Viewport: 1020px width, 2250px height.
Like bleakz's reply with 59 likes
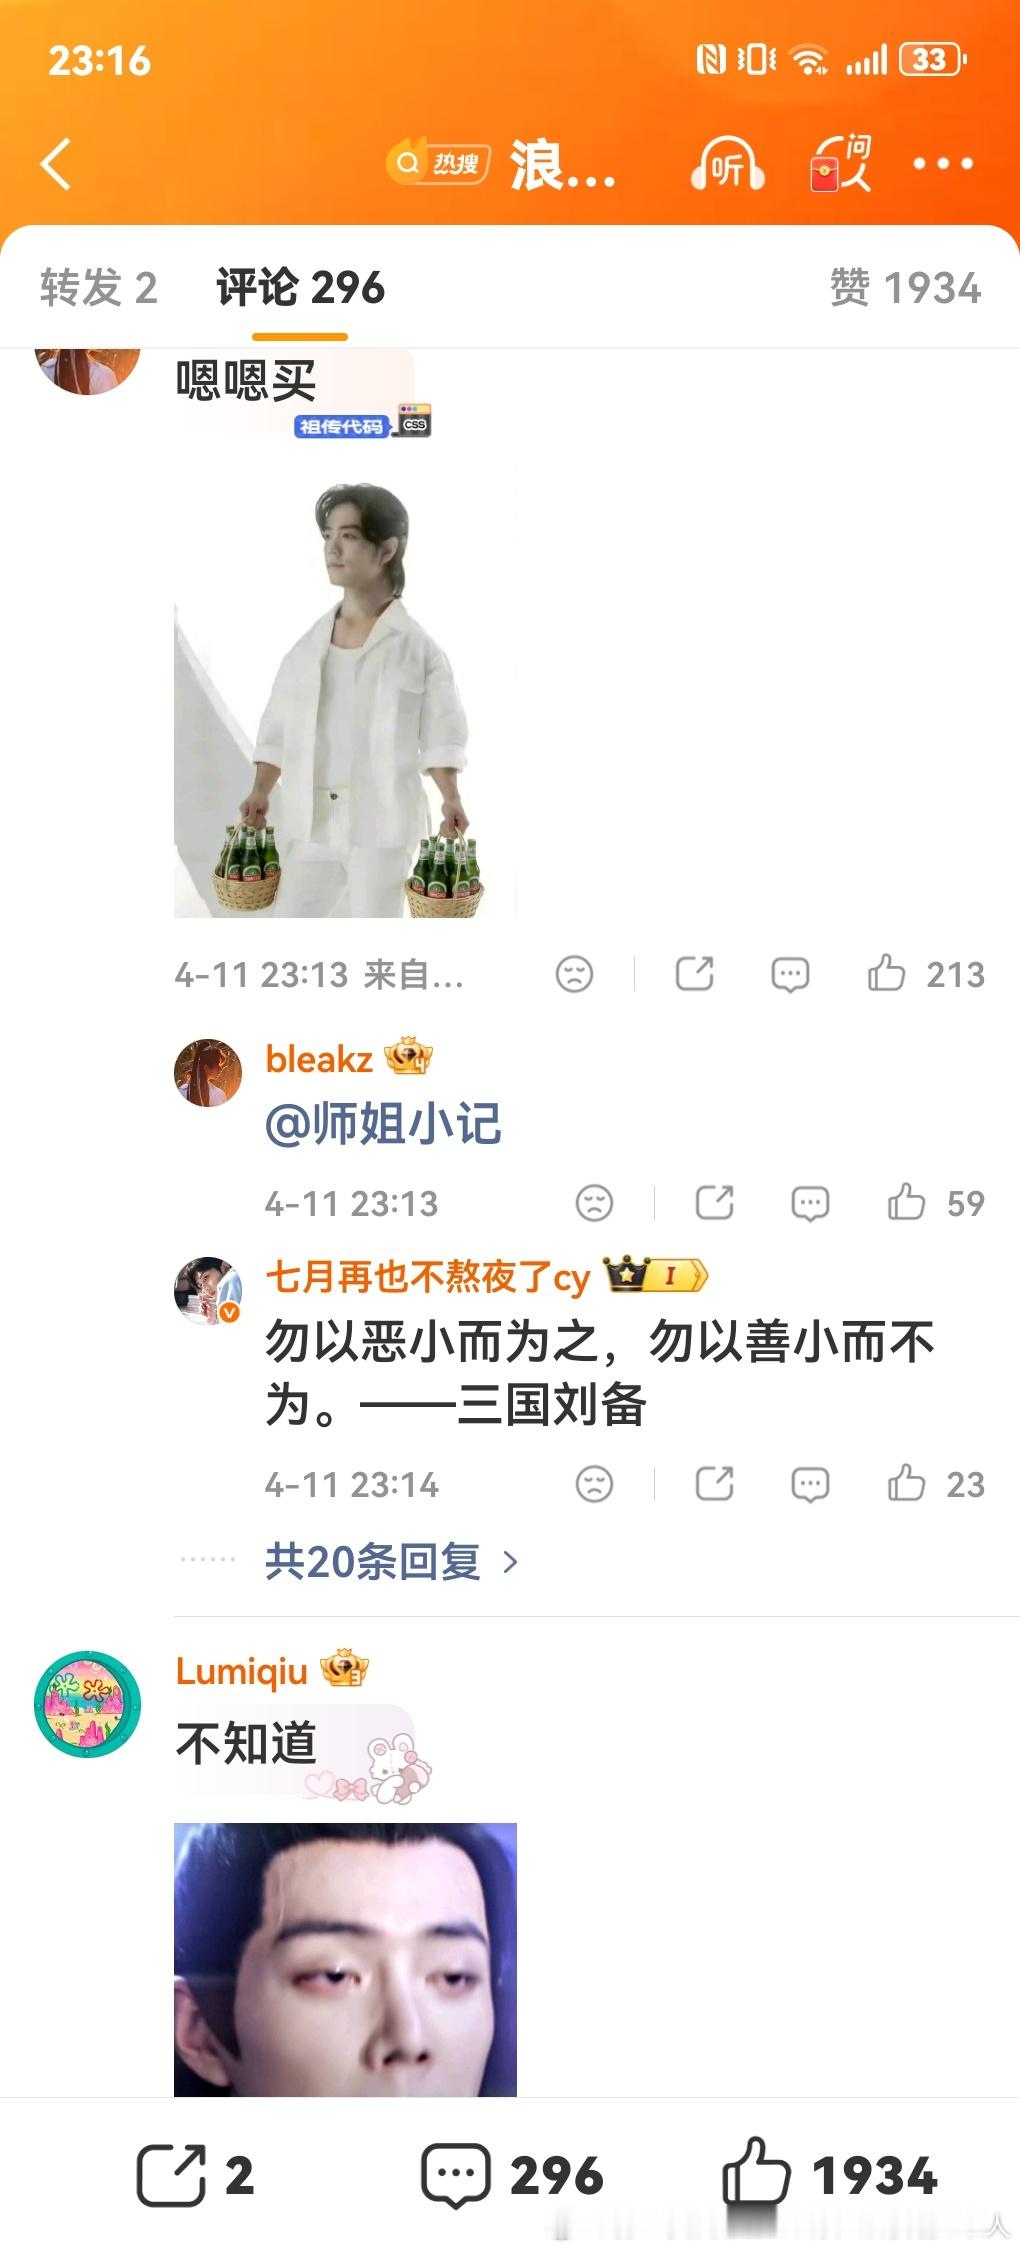tap(936, 1203)
